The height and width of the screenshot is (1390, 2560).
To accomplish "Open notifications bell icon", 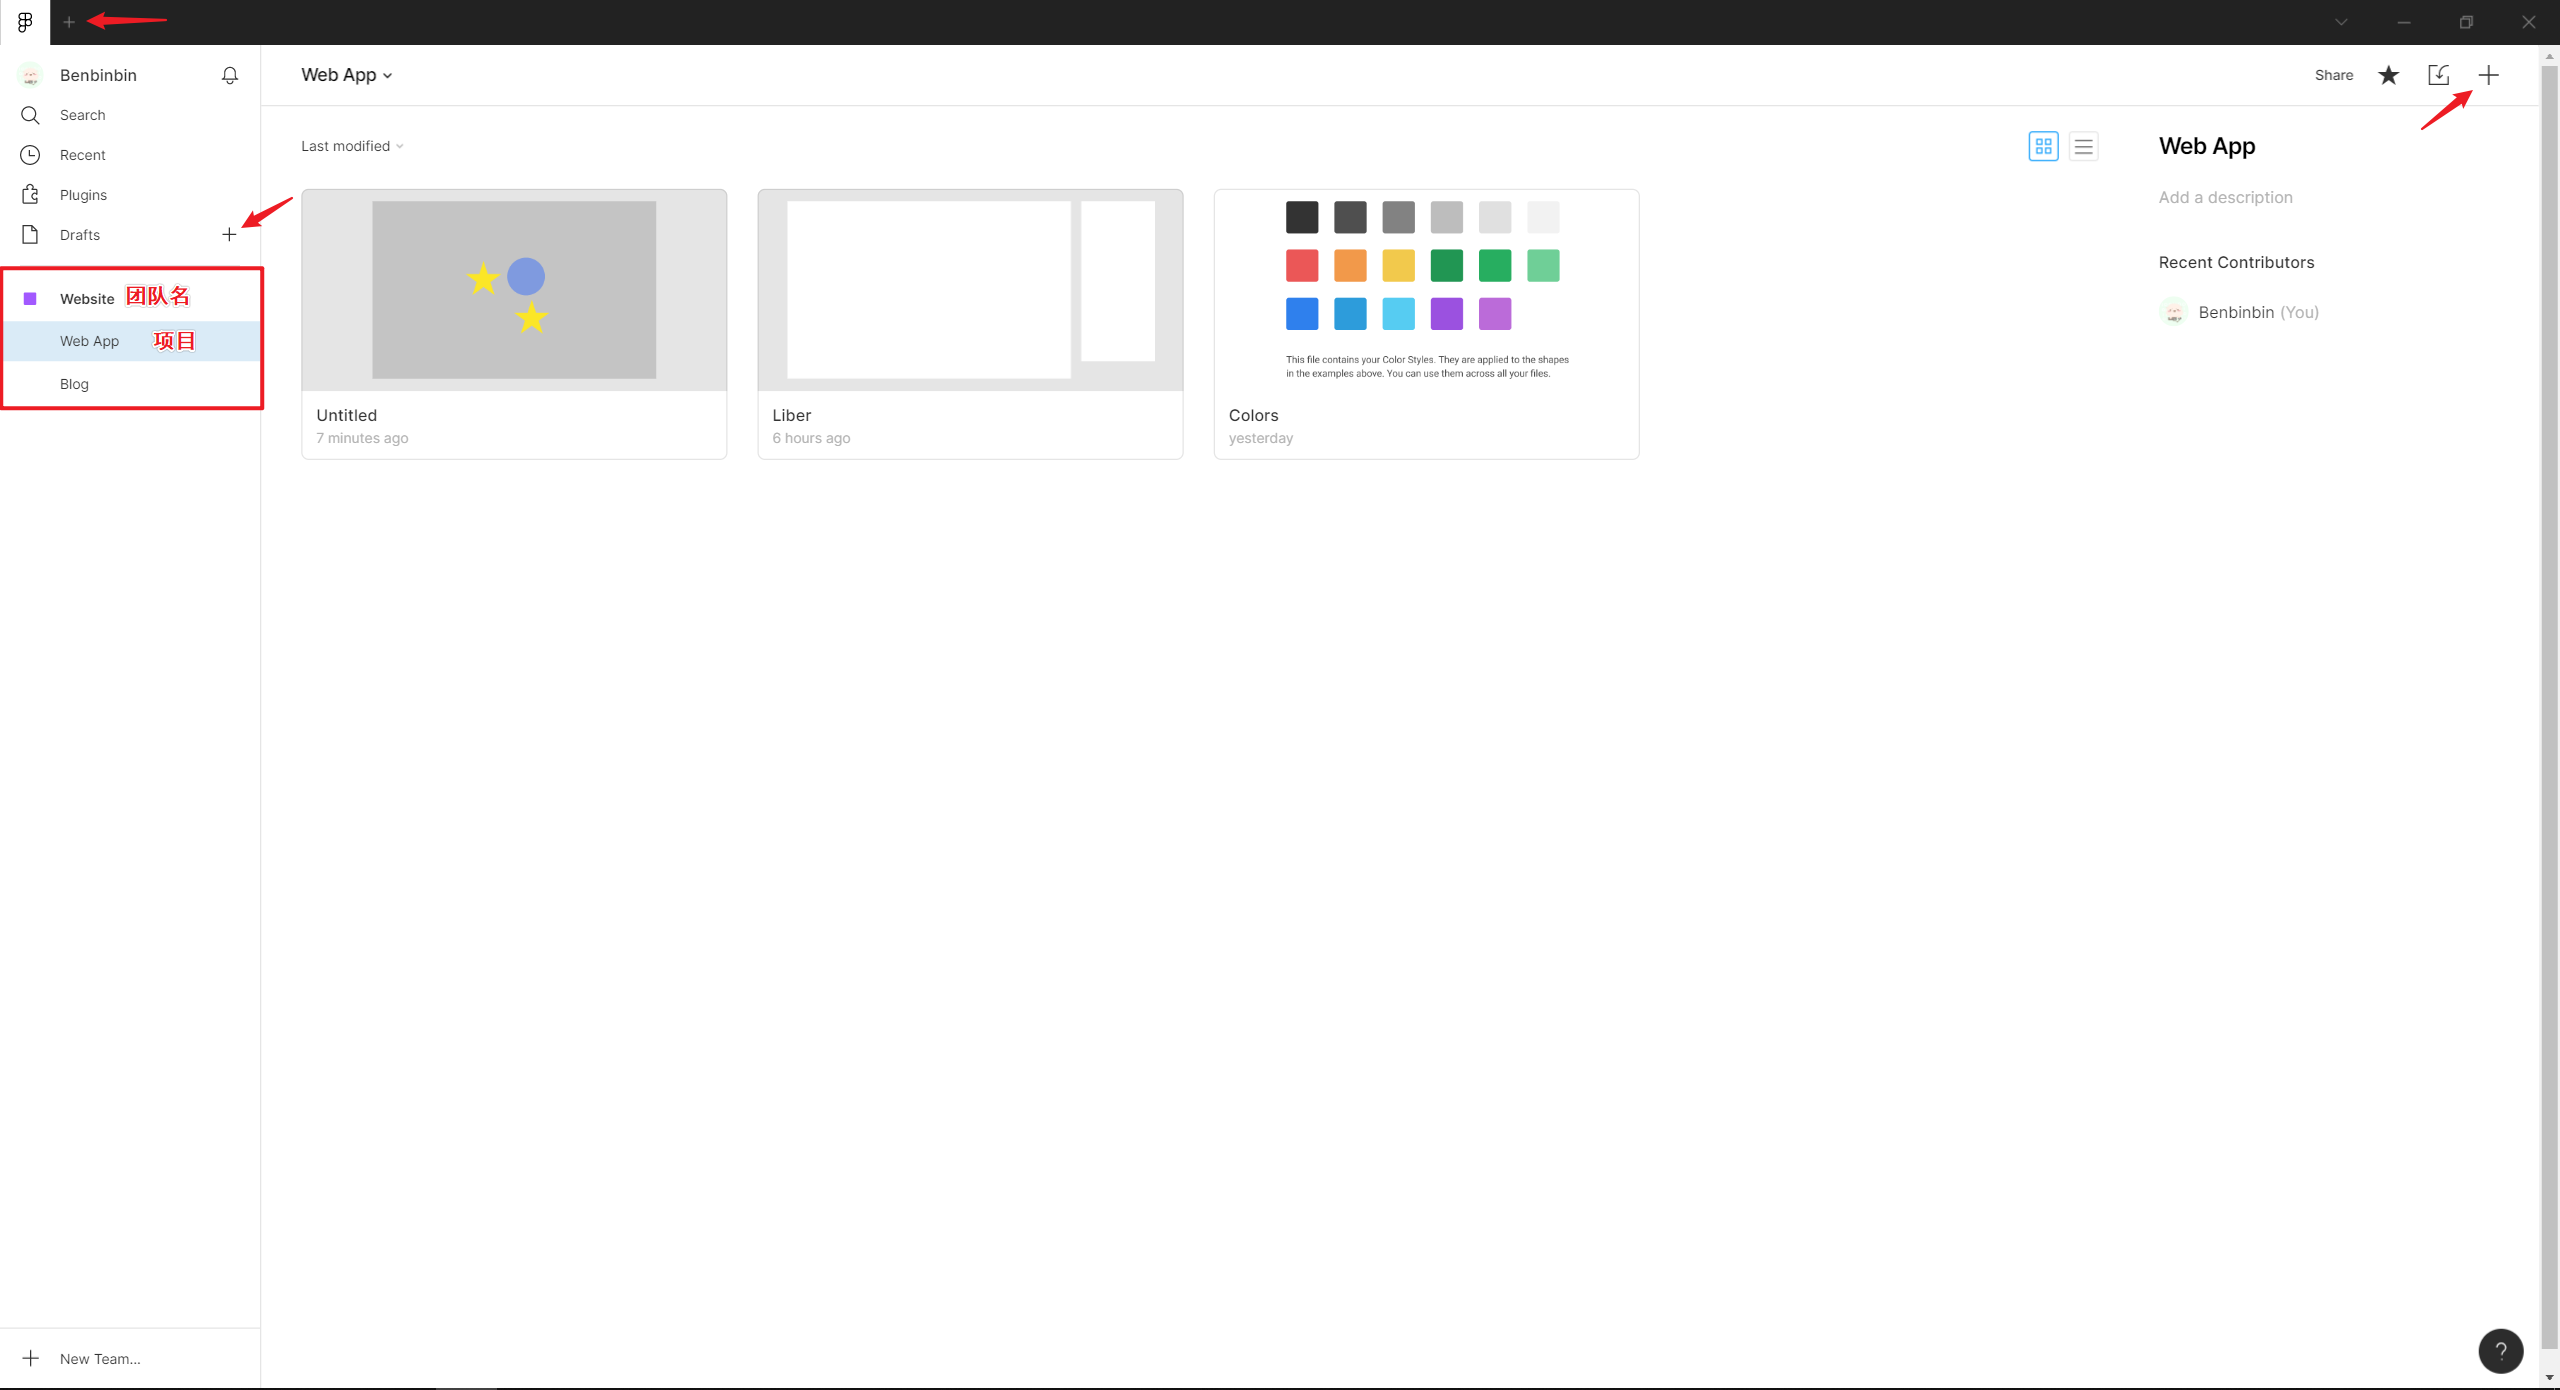I will (x=230, y=75).
